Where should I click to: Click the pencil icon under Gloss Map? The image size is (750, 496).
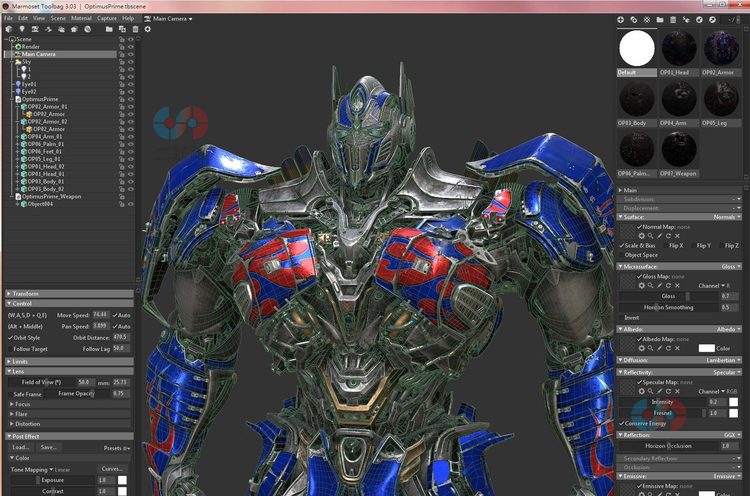pyautogui.click(x=660, y=286)
